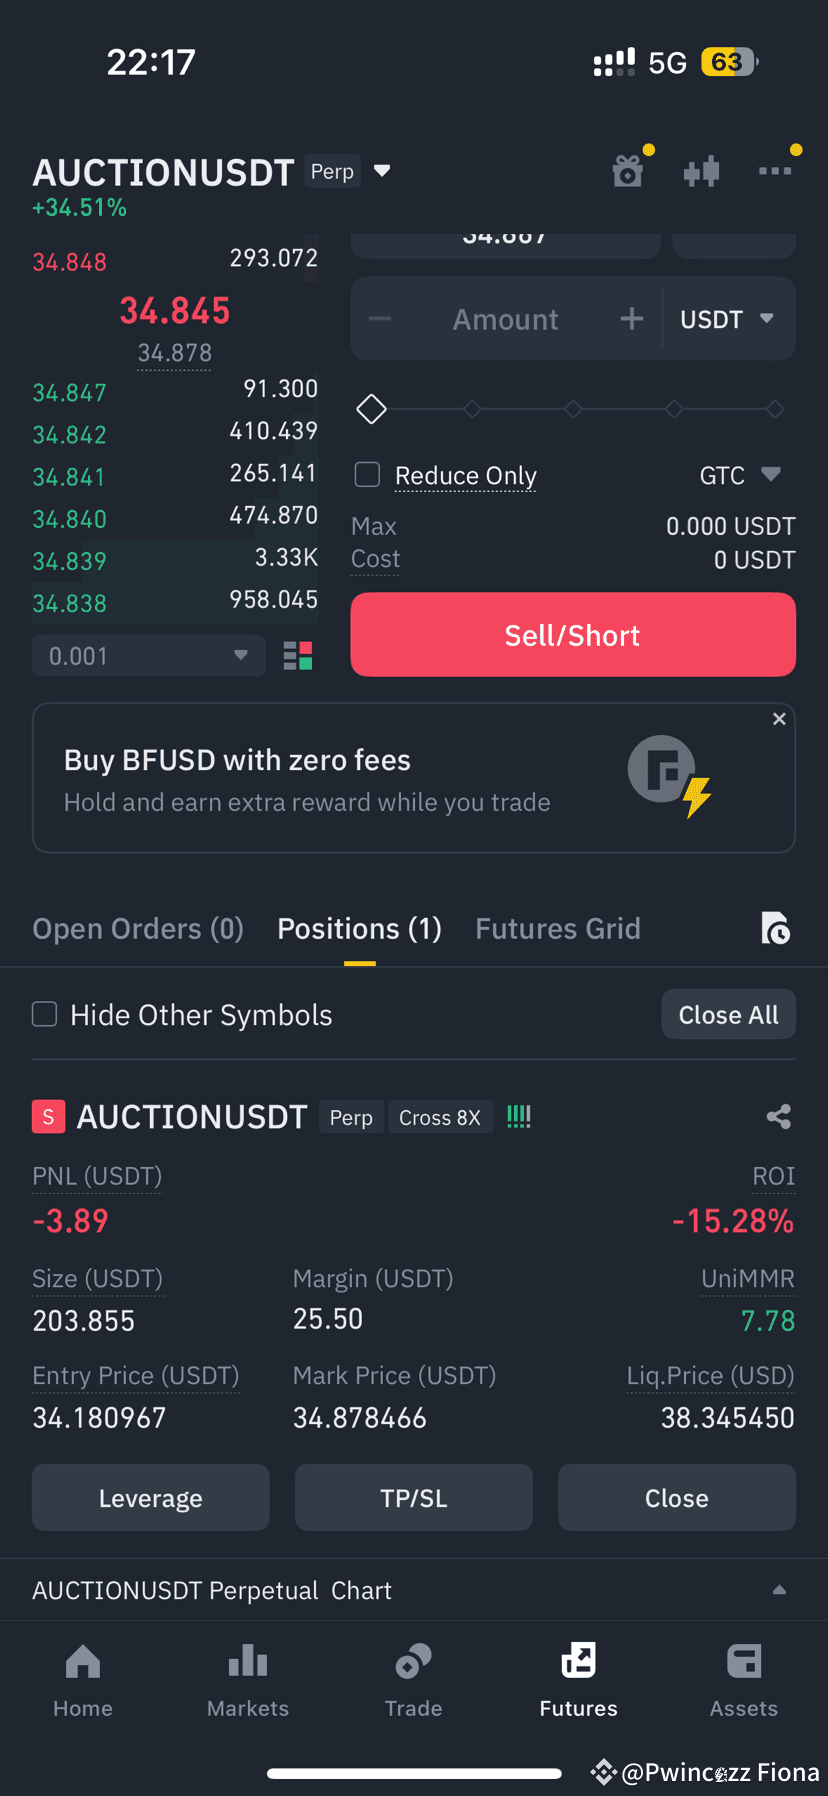This screenshot has width=828, height=1796.
Task: Open the three-dots more menu
Action: 775,171
